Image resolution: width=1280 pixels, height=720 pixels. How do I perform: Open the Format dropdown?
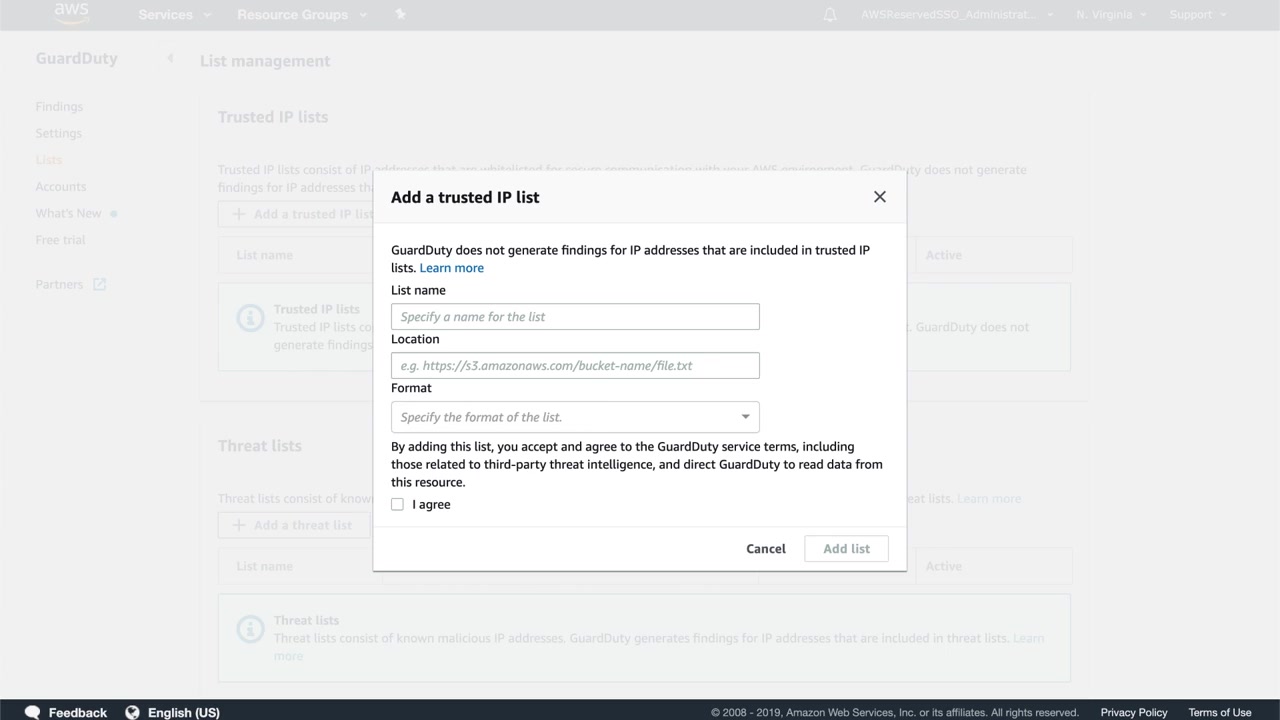tap(575, 417)
